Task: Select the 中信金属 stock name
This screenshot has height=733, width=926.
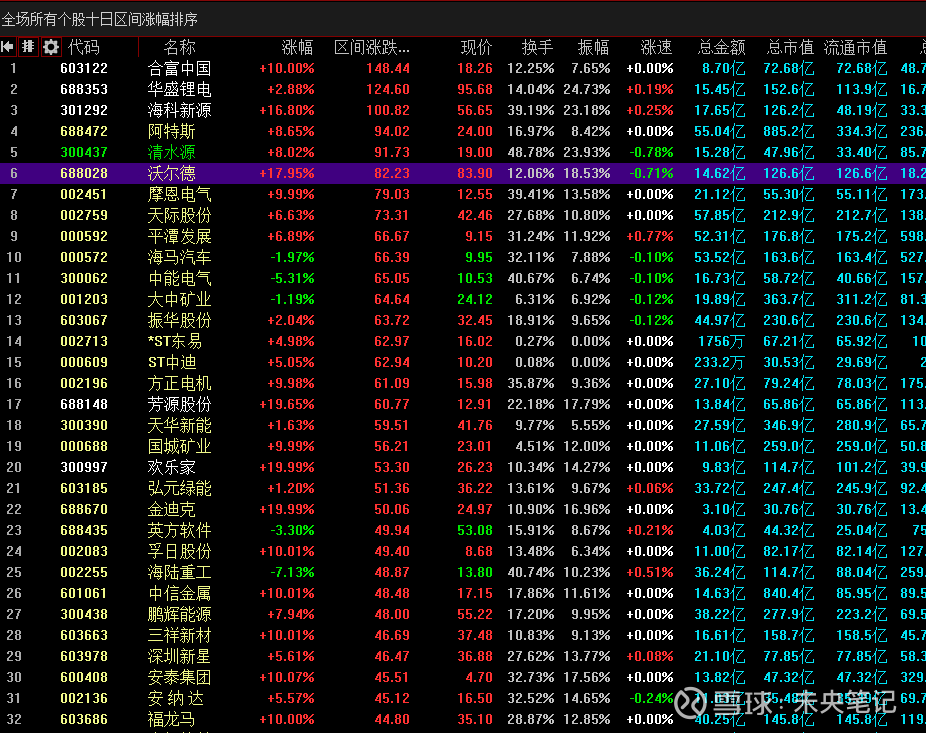Action: 180,593
